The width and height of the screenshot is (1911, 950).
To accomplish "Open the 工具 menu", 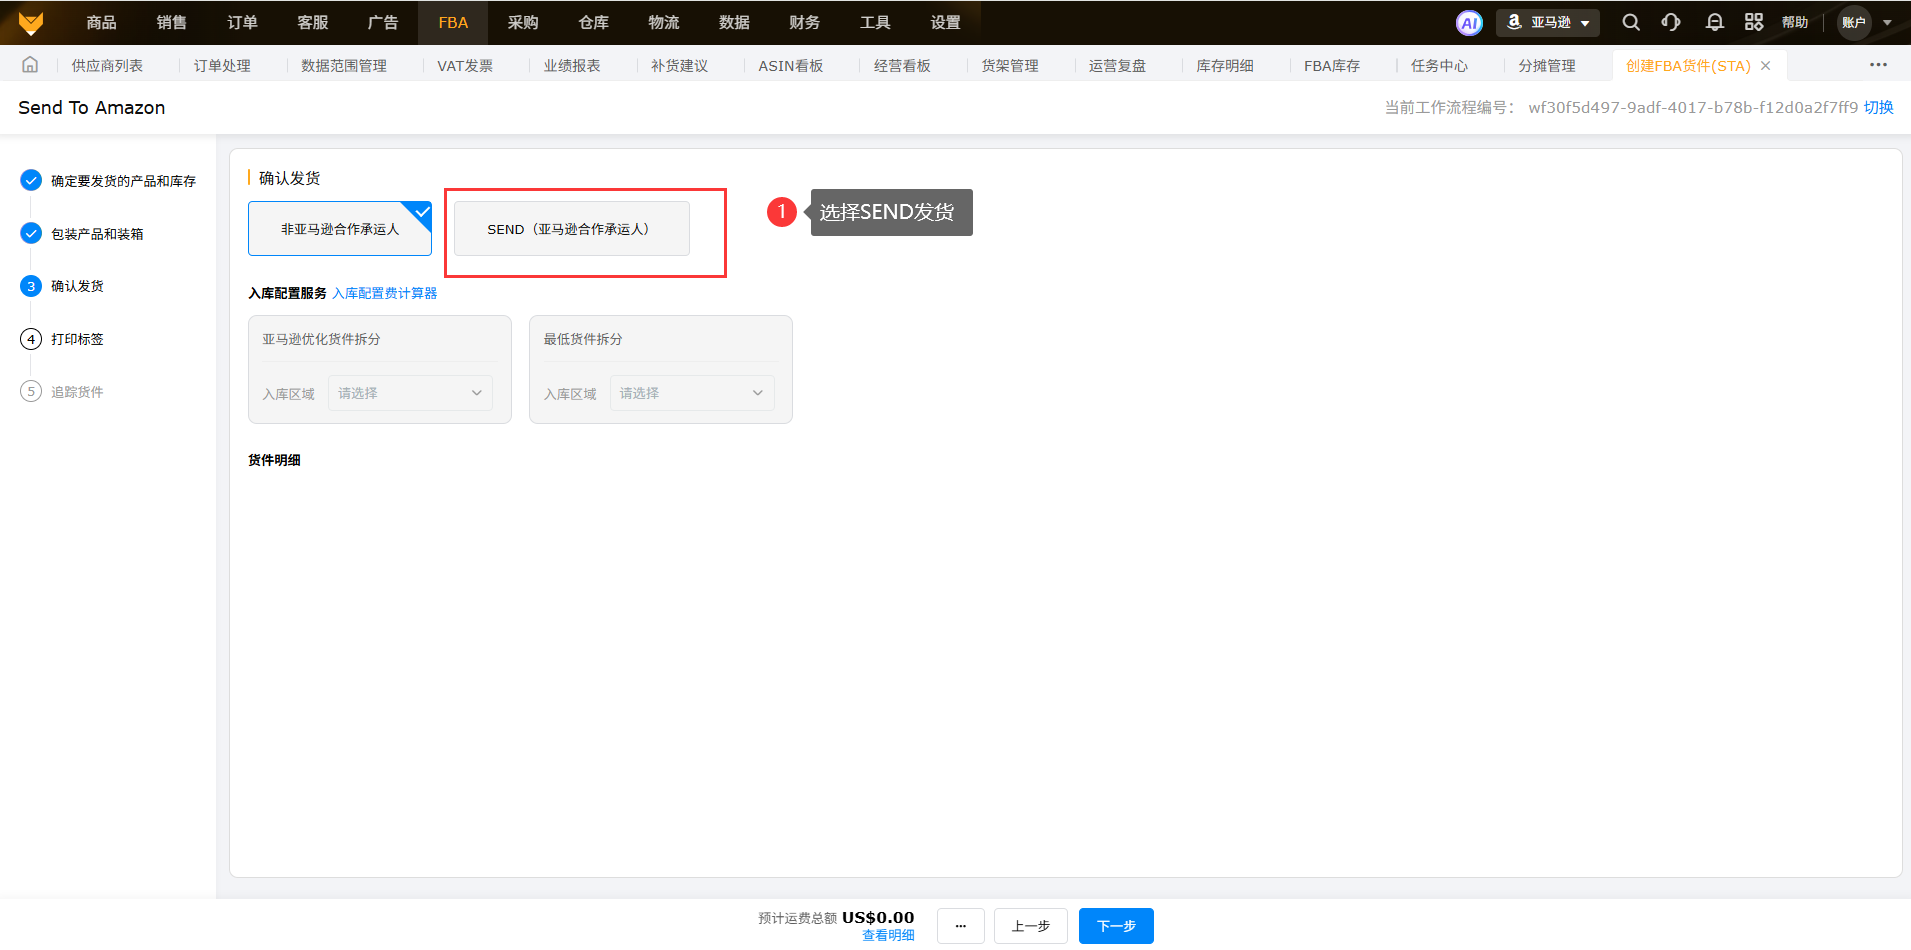I will click(875, 23).
